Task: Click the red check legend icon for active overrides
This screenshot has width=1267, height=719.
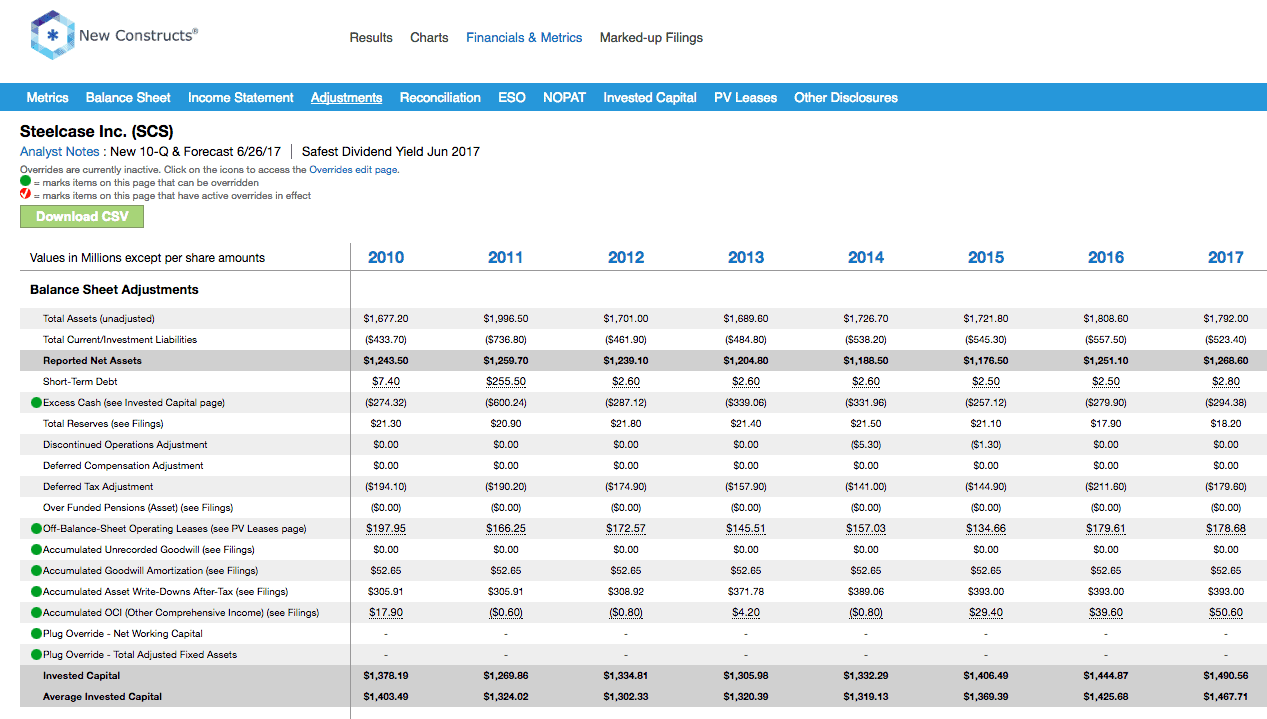Action: click(x=26, y=195)
